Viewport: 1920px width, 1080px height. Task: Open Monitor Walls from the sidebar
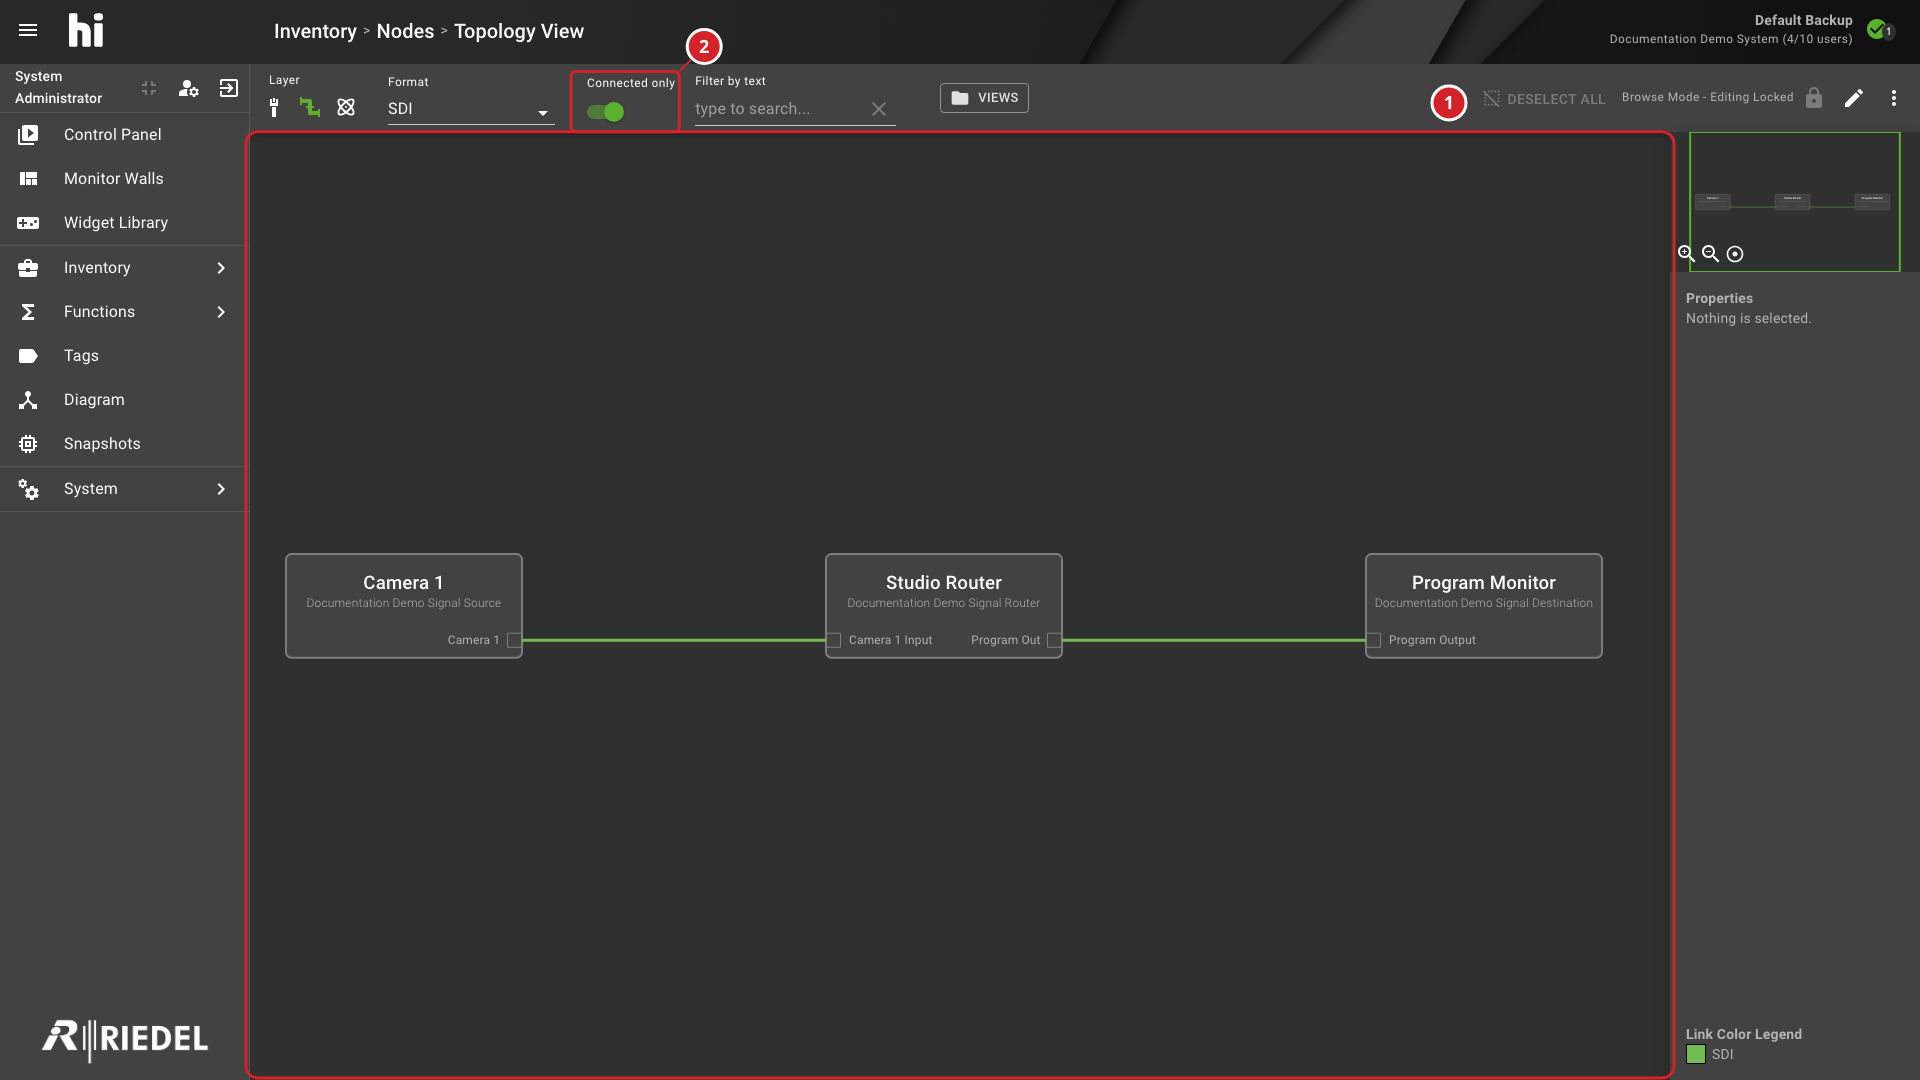(123, 179)
